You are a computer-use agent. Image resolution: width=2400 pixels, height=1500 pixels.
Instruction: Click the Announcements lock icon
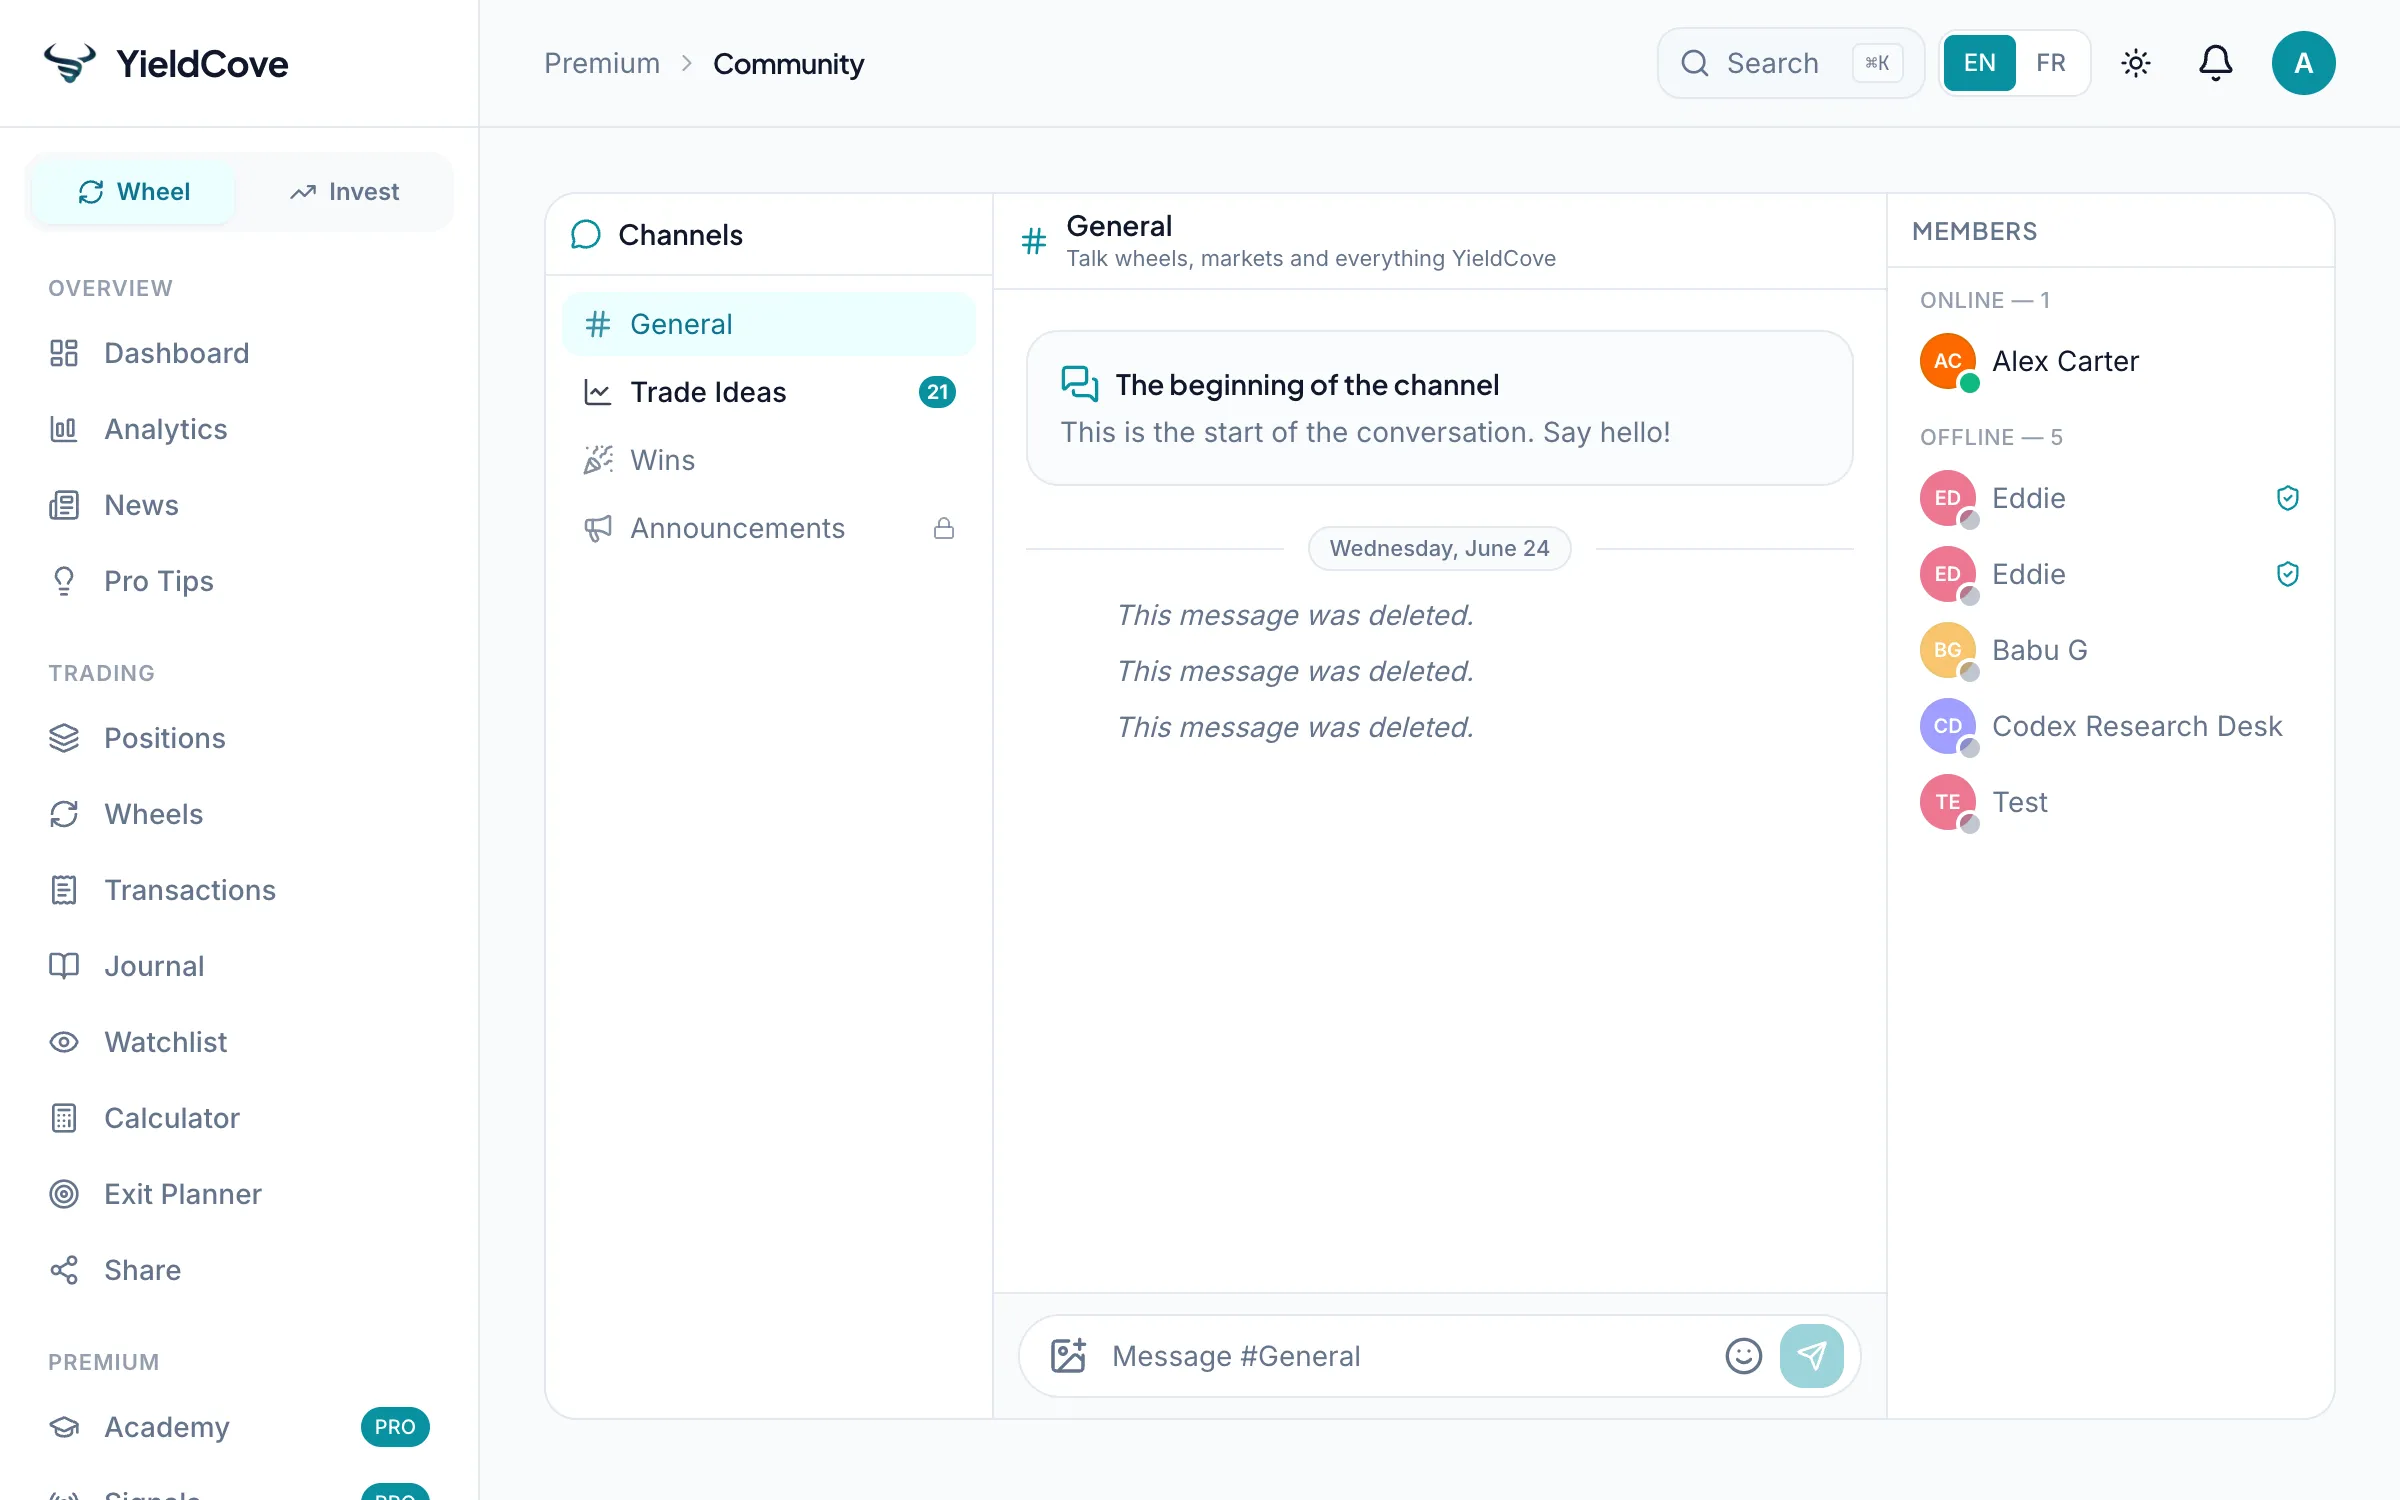(944, 528)
